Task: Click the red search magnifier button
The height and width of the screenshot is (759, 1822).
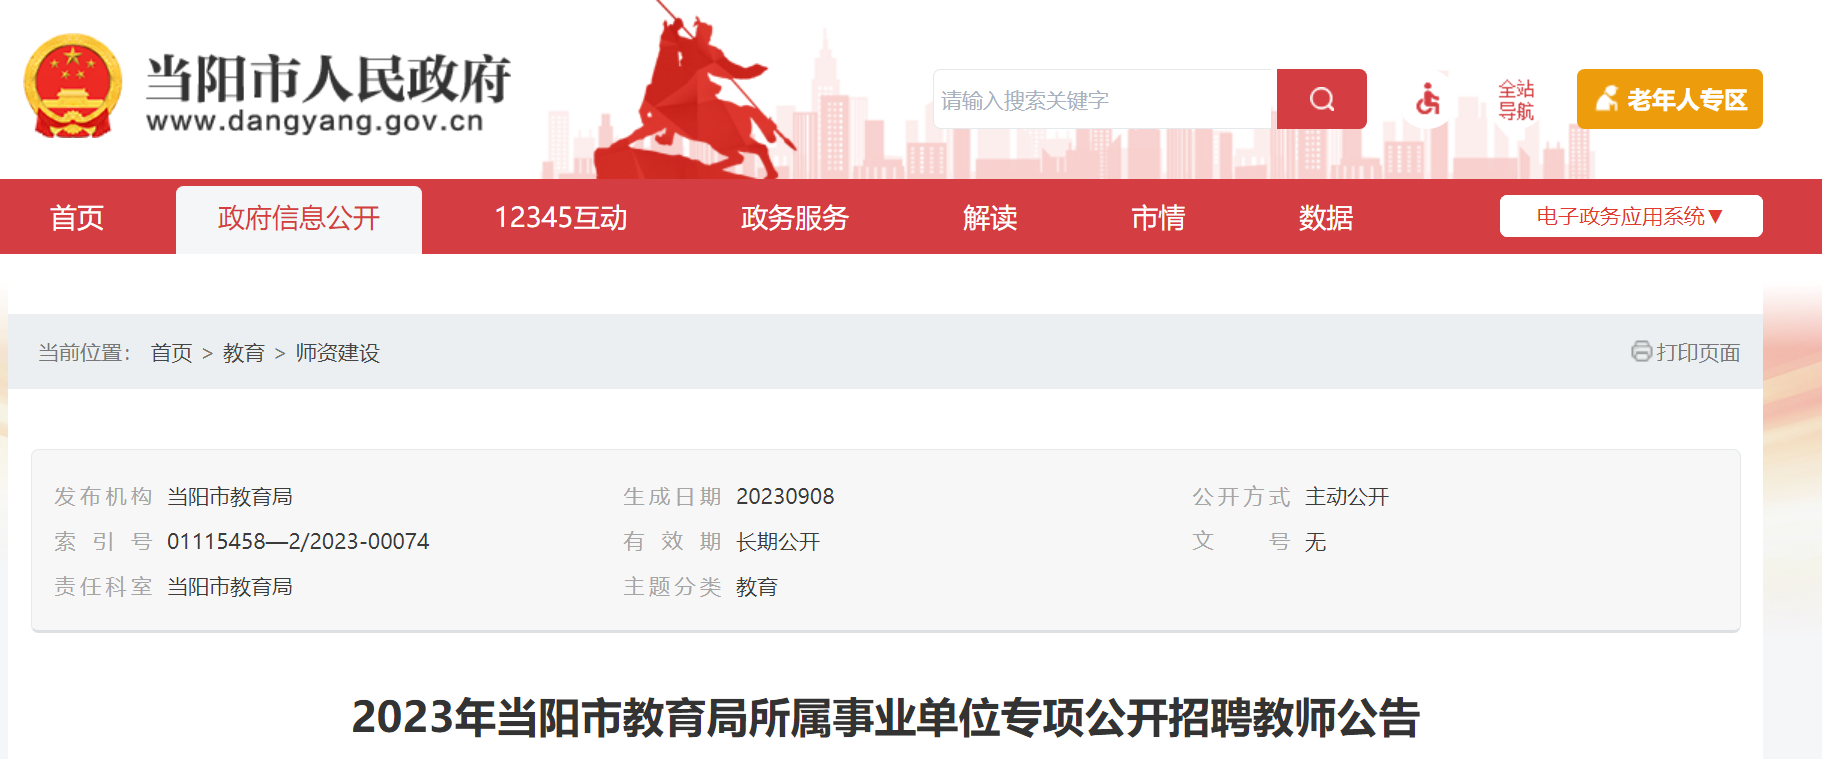Action: pos(1321,99)
